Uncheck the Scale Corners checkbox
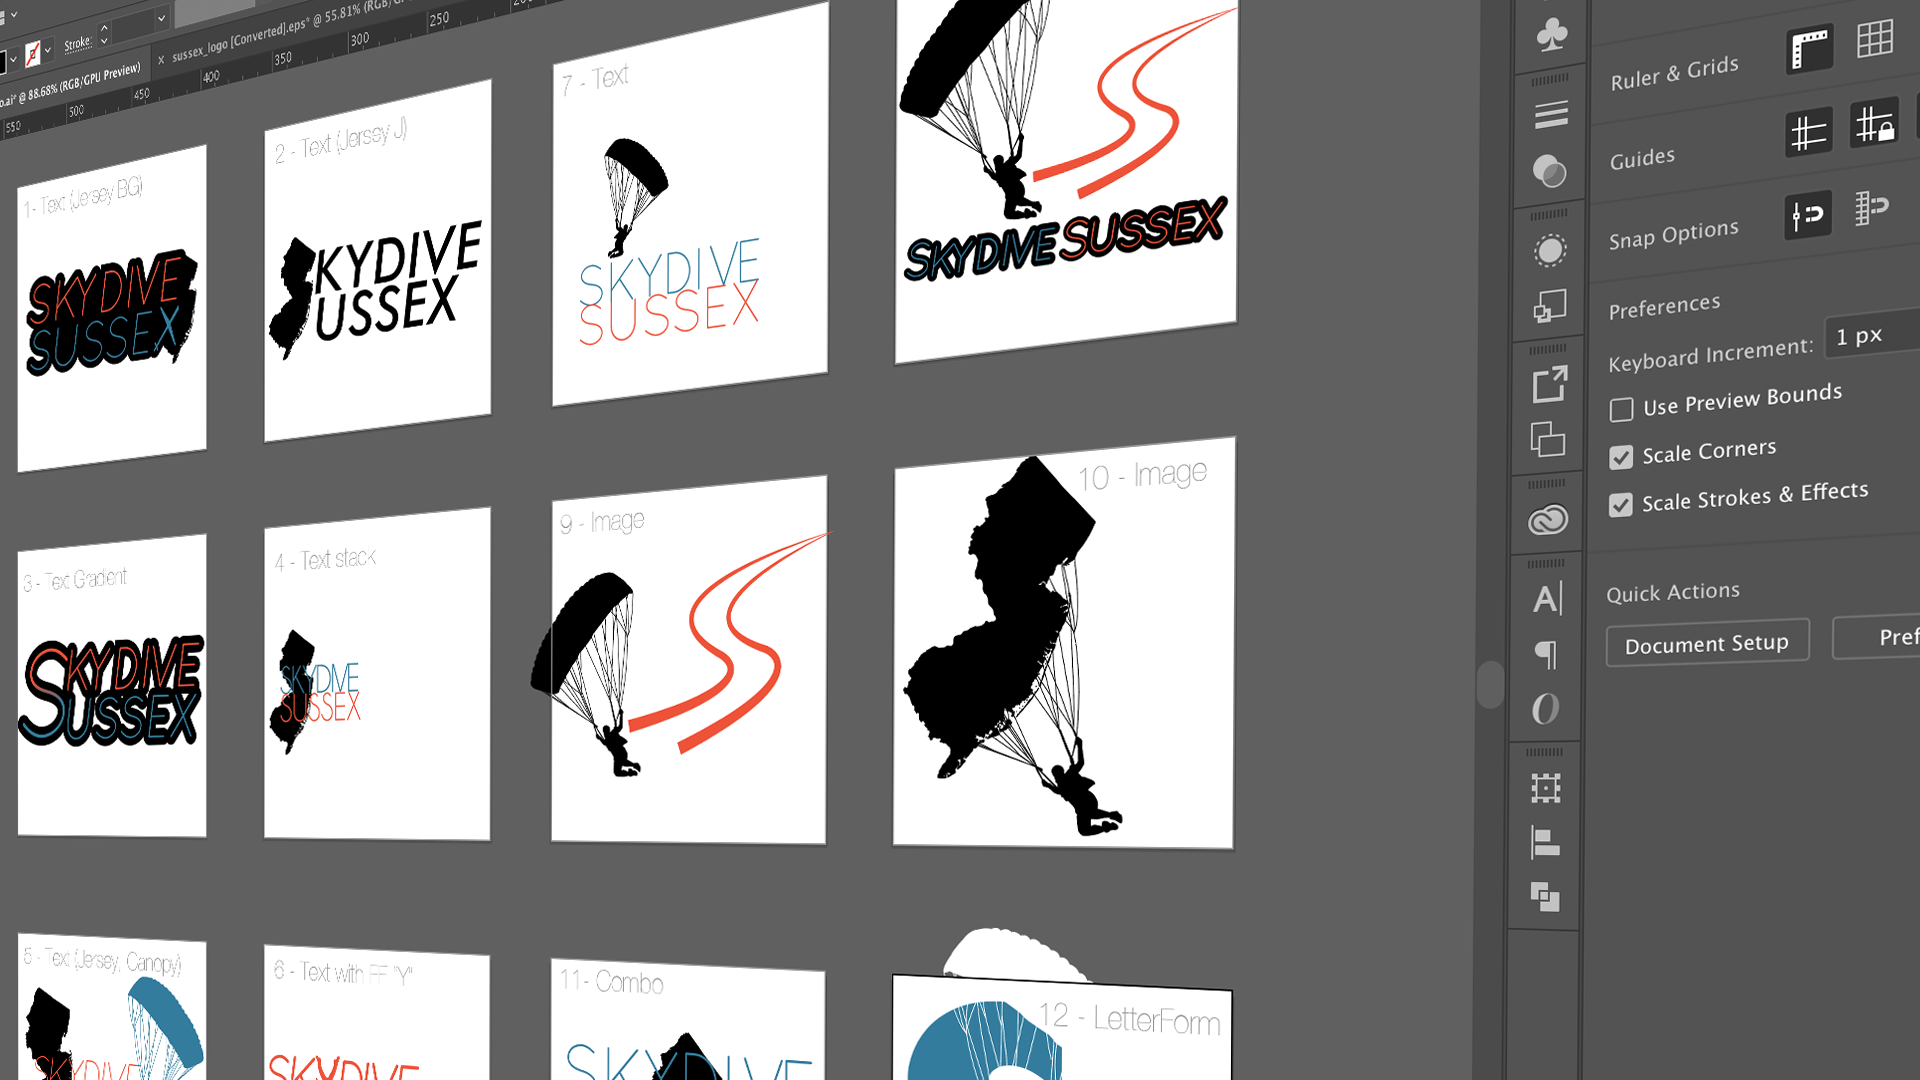This screenshot has width=1920, height=1080. pyautogui.click(x=1621, y=457)
